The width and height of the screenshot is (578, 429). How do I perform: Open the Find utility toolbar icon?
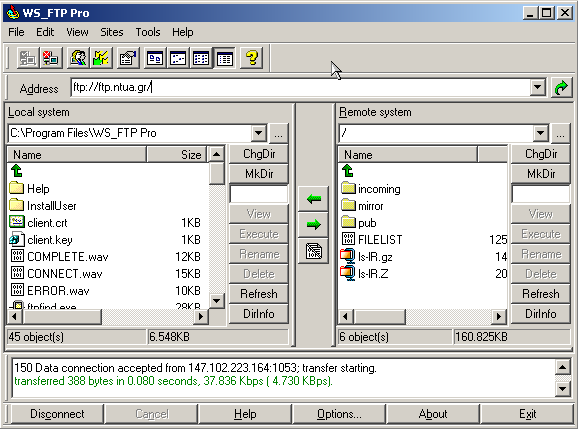[x=78, y=58]
